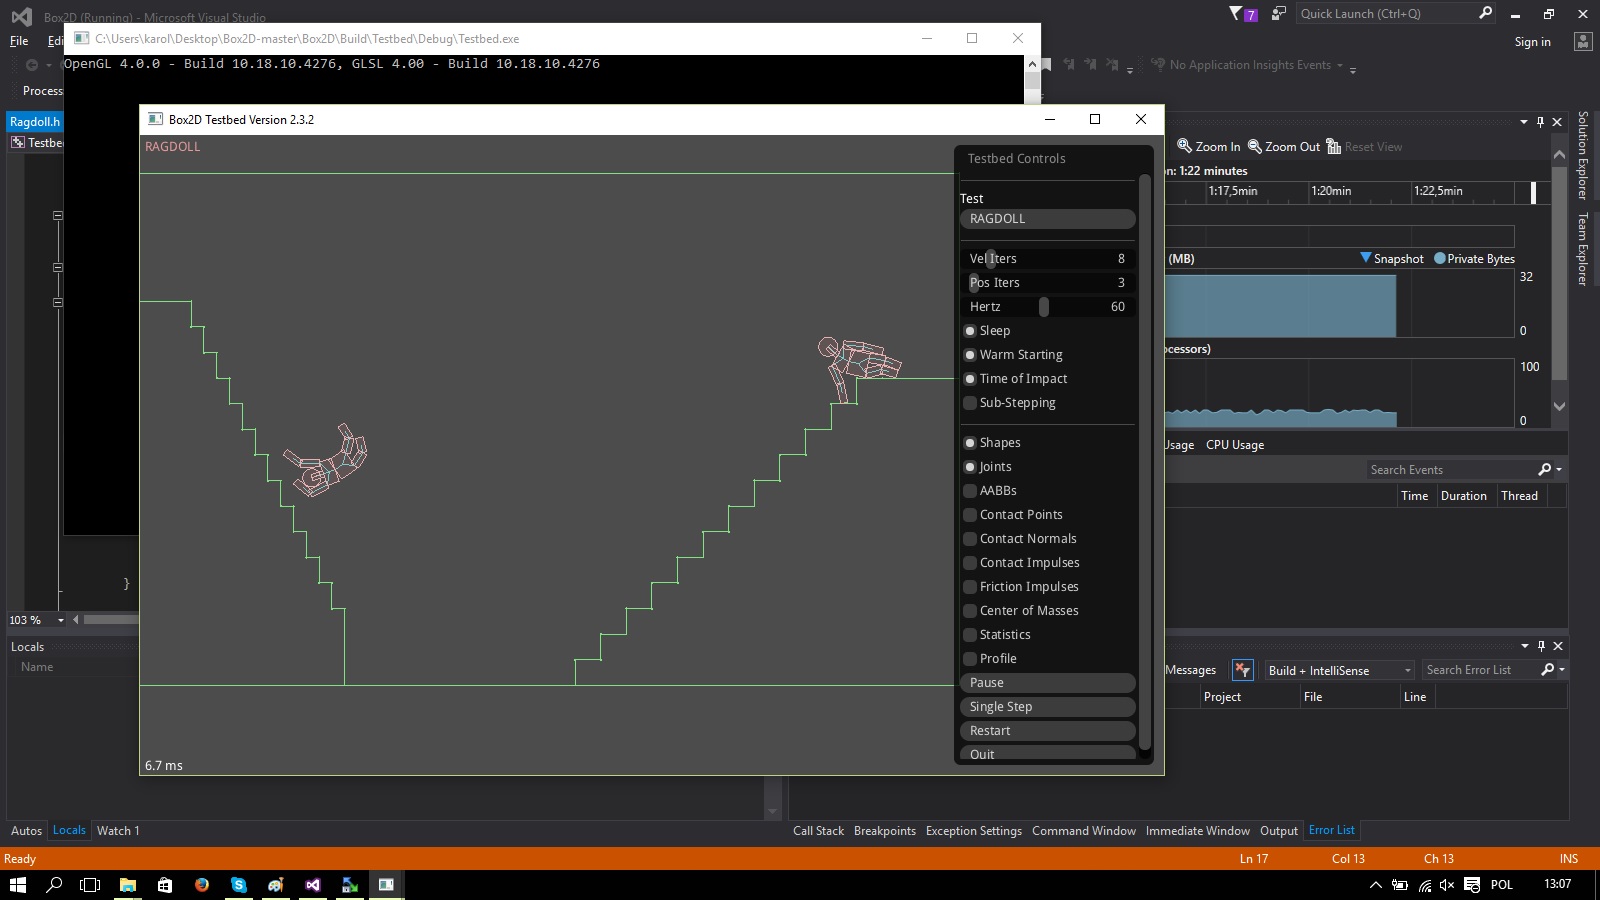Click the Zoom Out magnifier icon
Image resolution: width=1600 pixels, height=900 pixels.
tap(1255, 146)
